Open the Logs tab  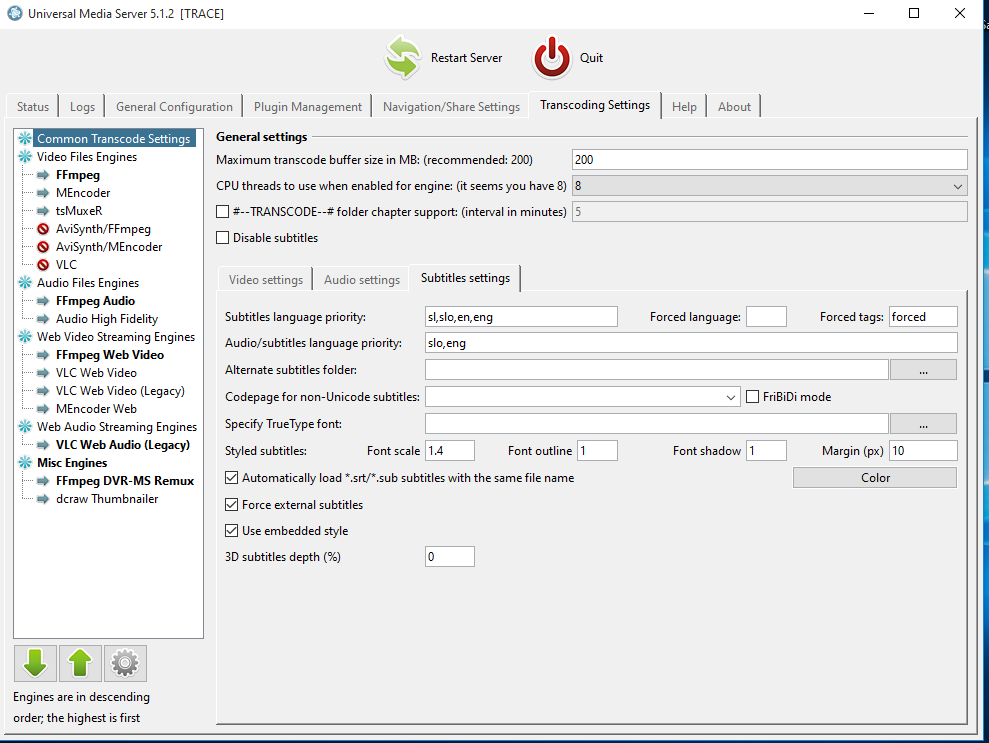point(82,107)
